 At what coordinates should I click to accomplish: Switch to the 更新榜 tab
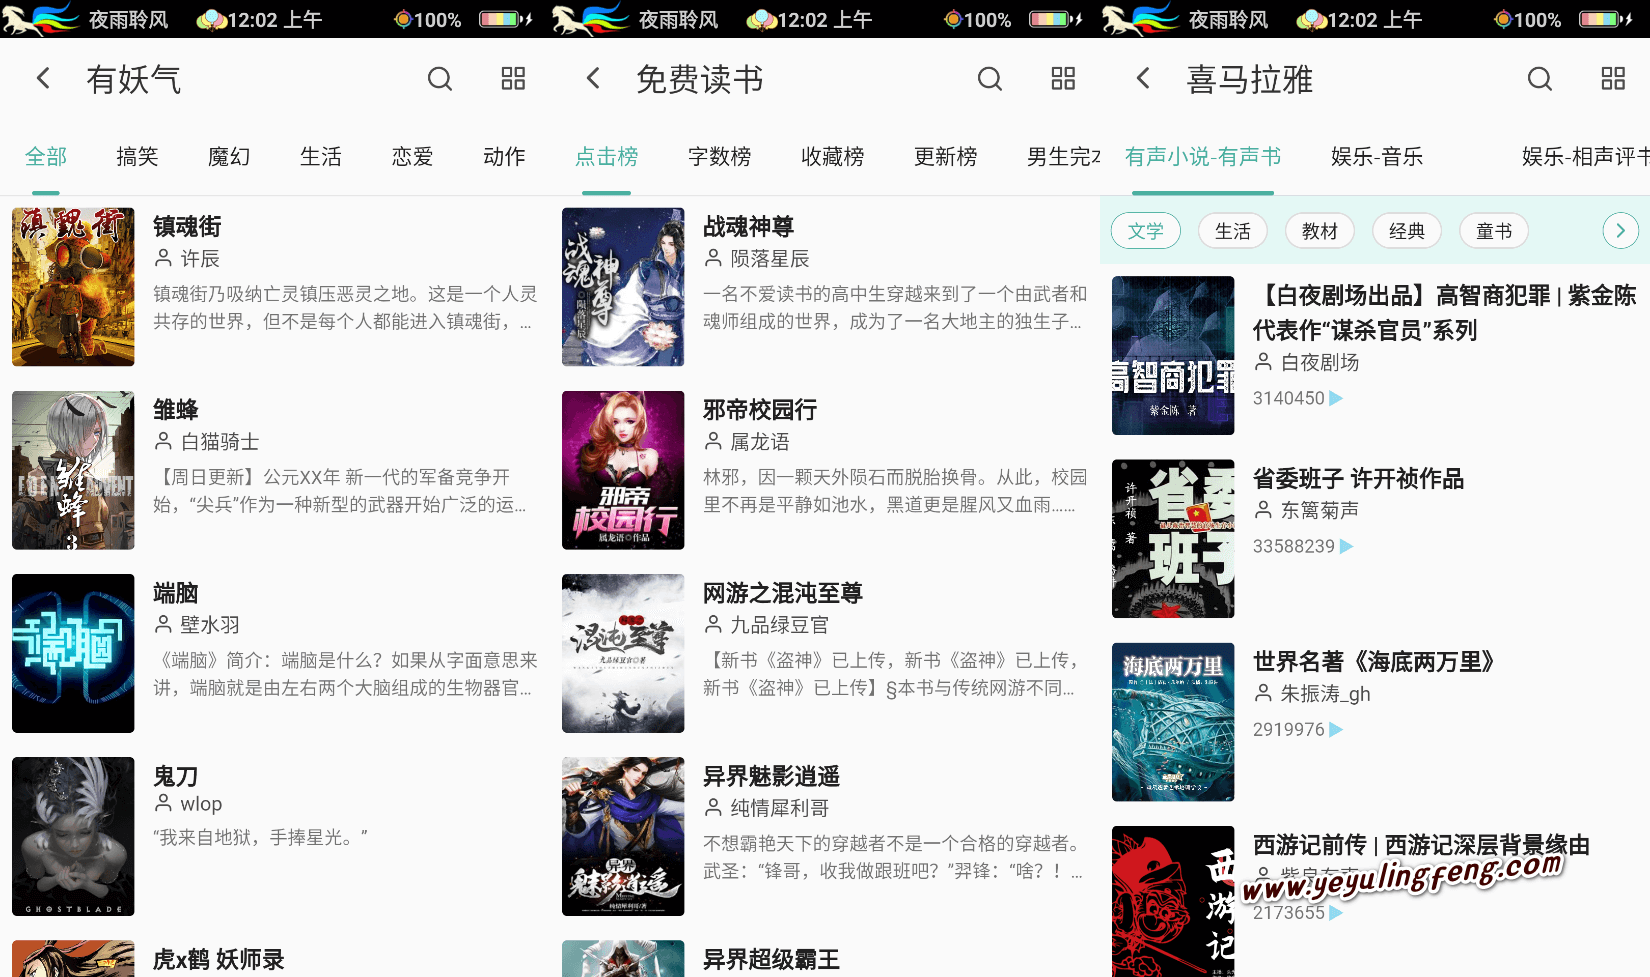(x=945, y=156)
